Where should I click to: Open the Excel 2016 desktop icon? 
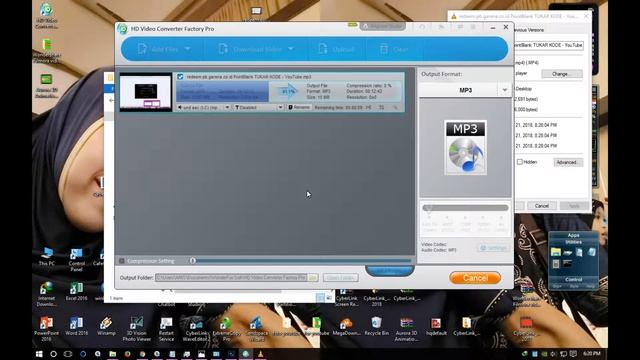[76, 291]
